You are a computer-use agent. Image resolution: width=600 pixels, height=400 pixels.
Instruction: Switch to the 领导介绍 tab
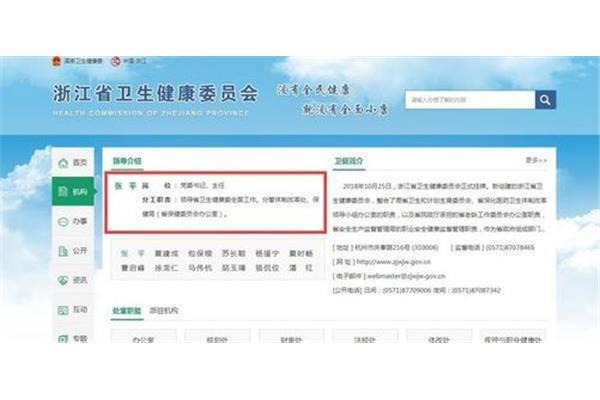click(x=127, y=161)
